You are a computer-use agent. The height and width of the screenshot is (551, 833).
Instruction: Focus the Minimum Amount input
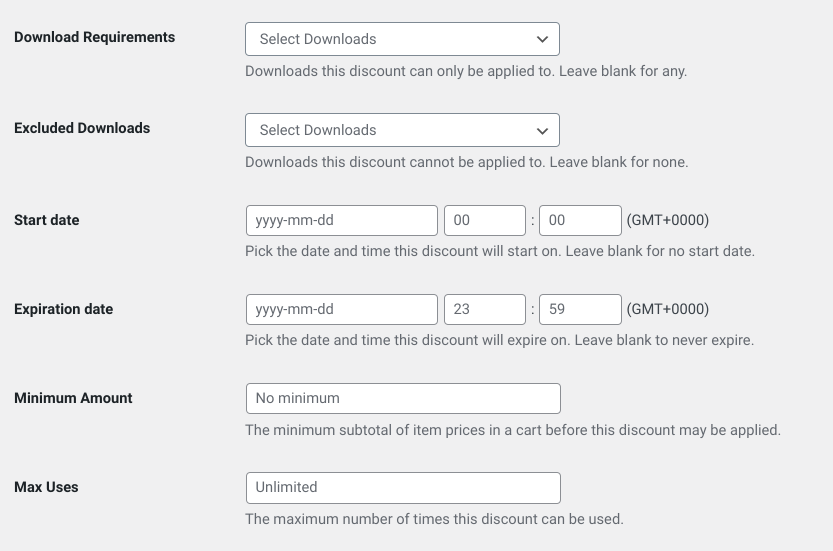[403, 398]
